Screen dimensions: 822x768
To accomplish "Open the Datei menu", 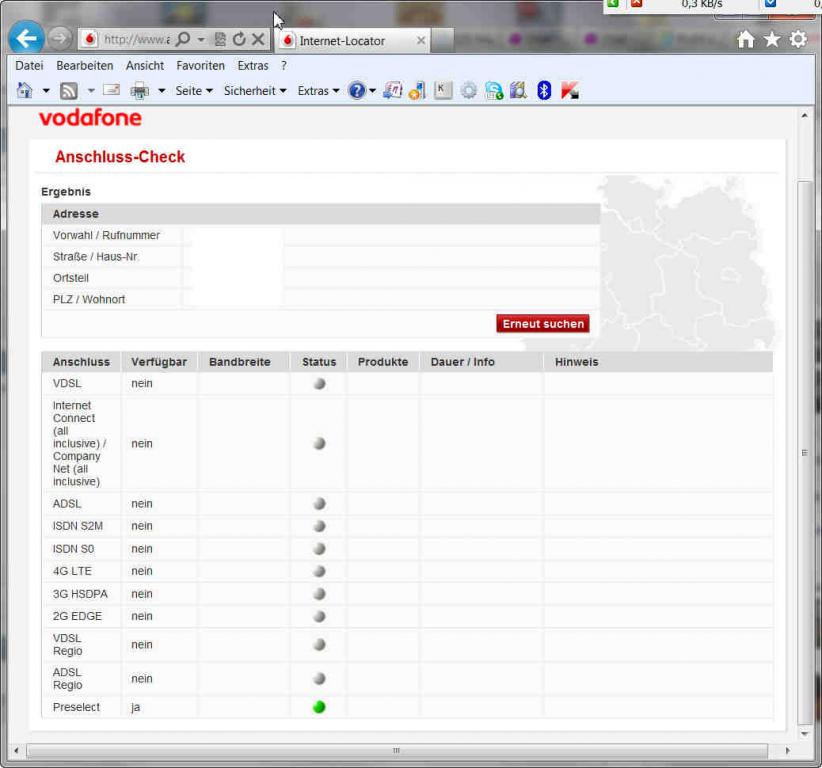I will 29,66.
